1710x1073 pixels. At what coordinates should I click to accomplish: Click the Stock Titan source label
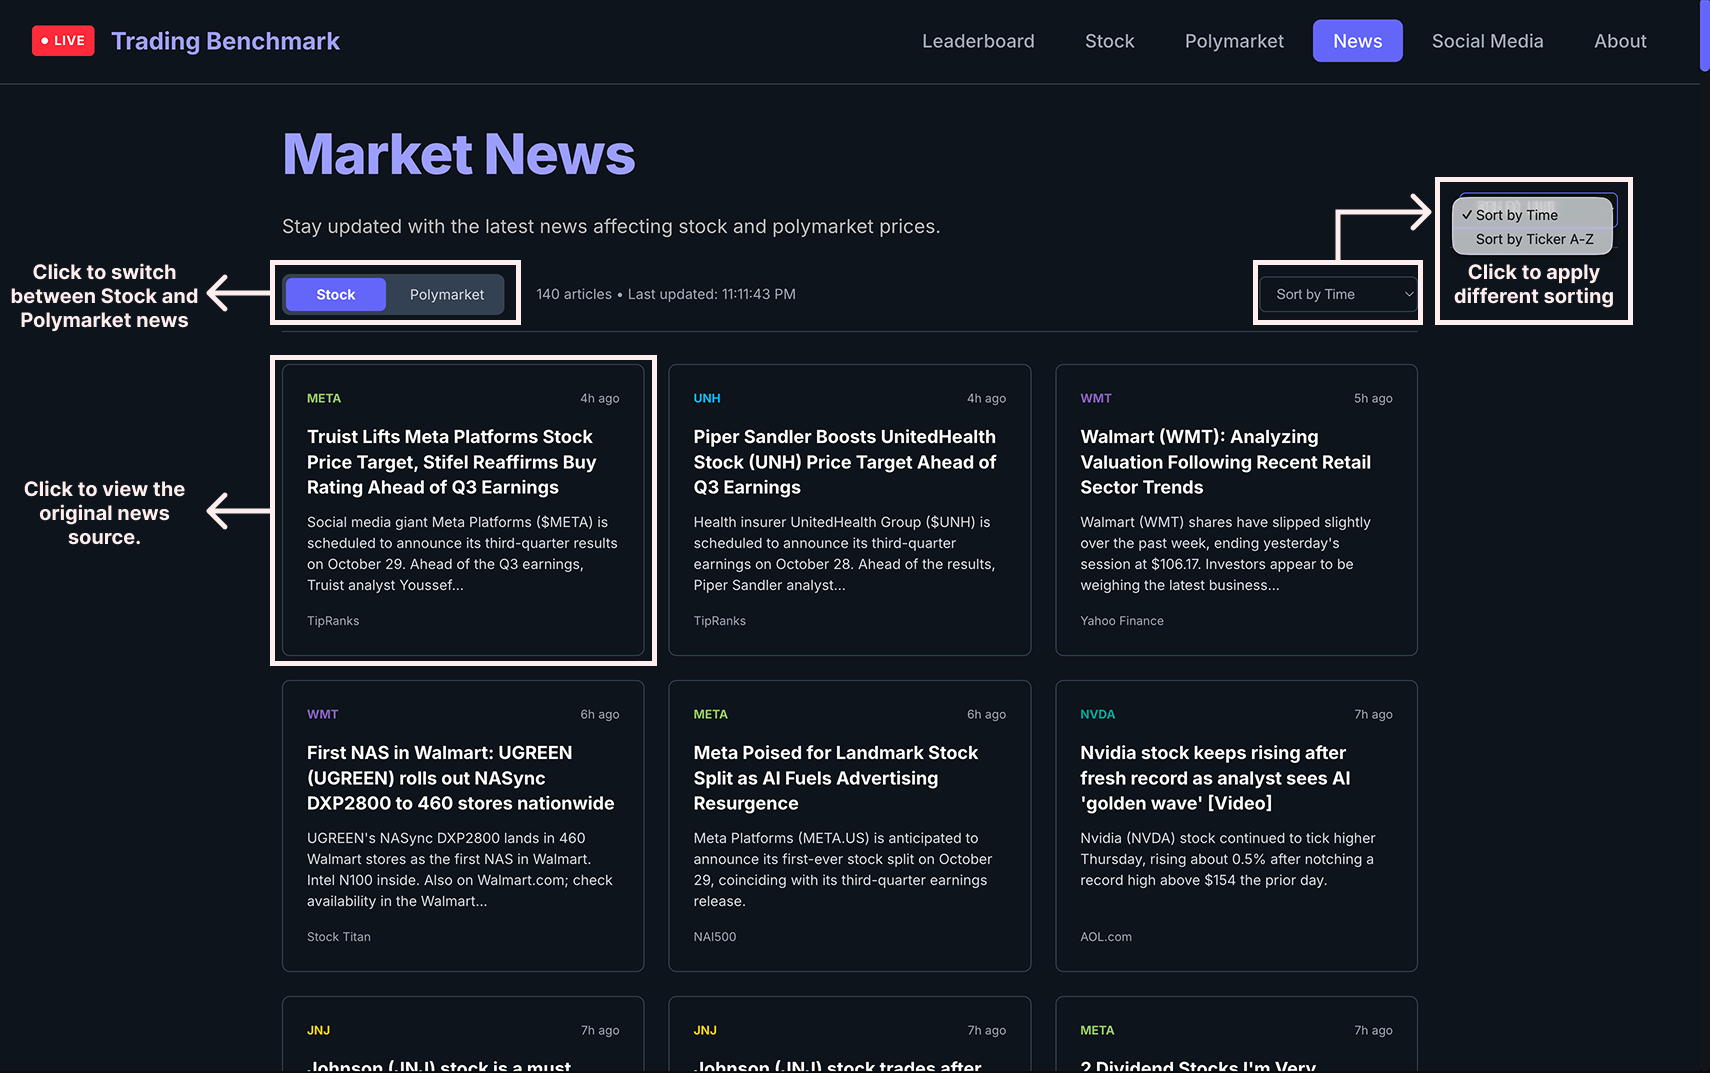339,937
